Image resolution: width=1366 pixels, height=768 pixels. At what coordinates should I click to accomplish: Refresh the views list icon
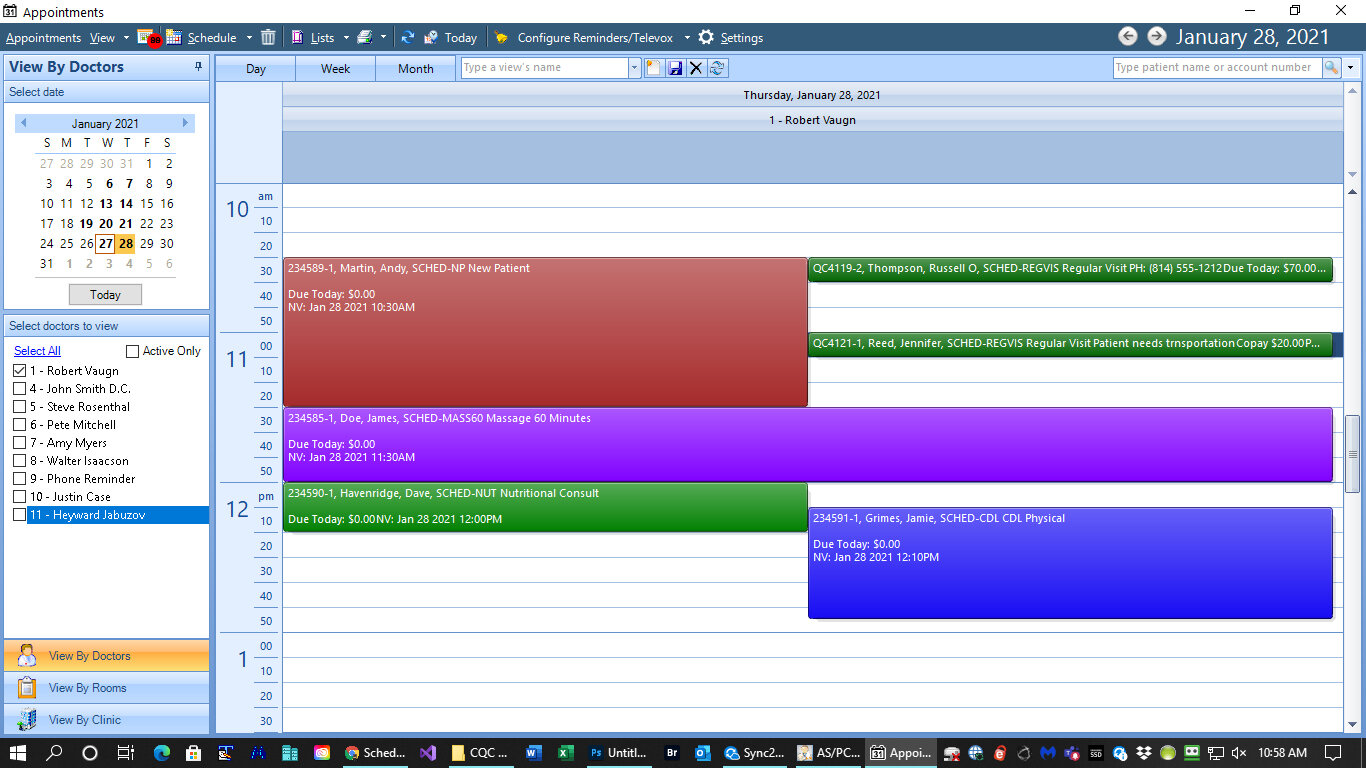coord(717,68)
